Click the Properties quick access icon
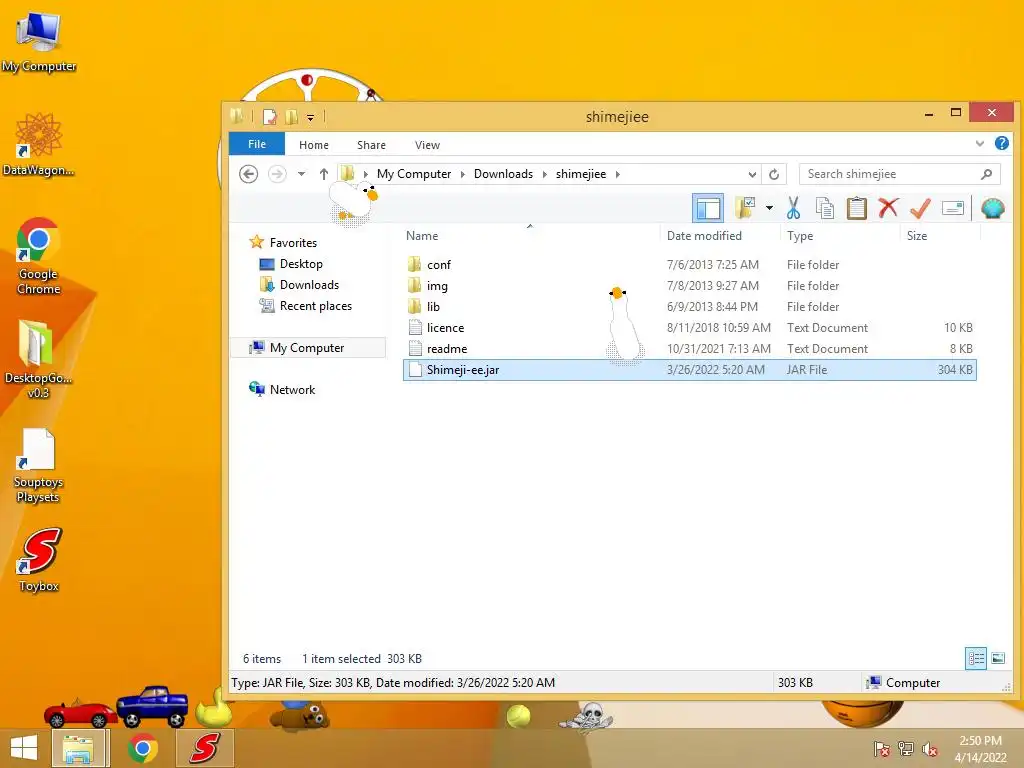The width and height of the screenshot is (1024, 768). click(x=269, y=117)
